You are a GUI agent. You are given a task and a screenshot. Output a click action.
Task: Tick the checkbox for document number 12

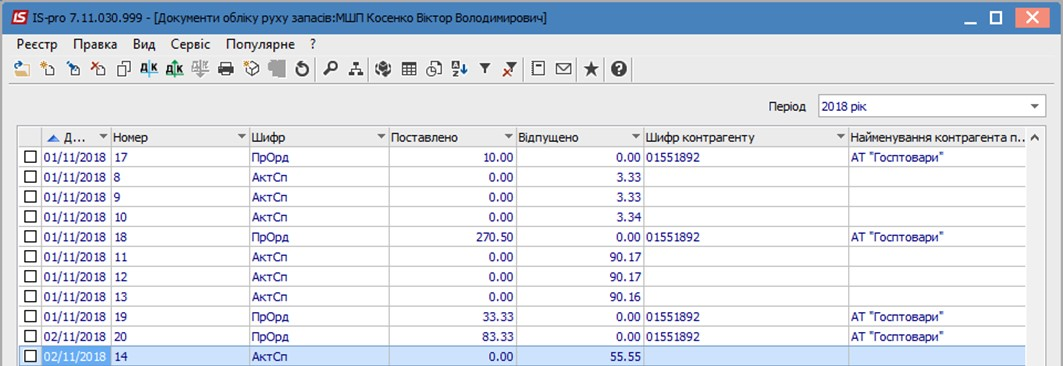click(31, 277)
